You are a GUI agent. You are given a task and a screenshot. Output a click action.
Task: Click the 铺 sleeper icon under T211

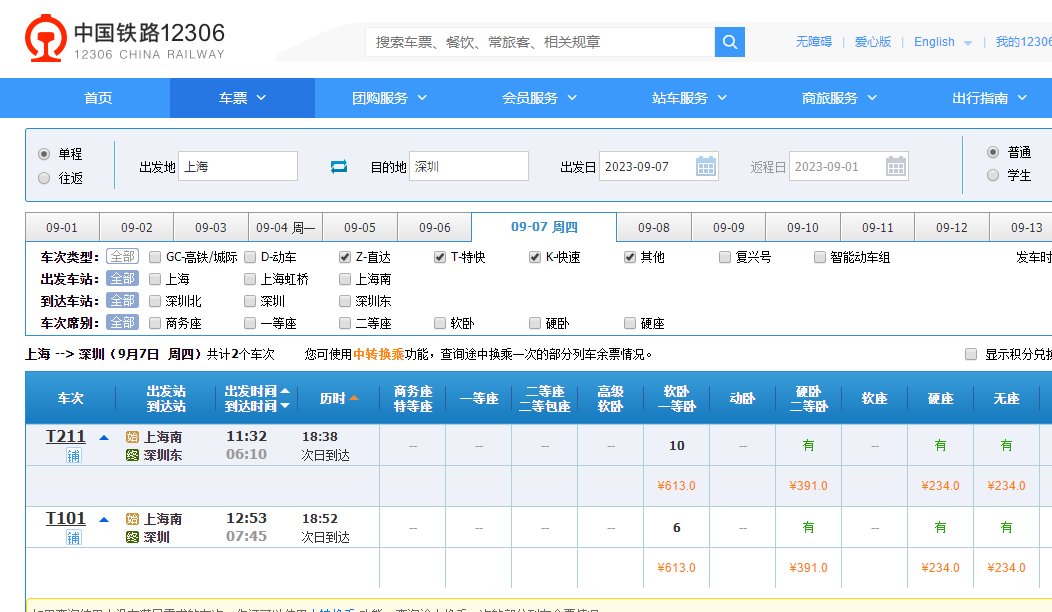74,456
